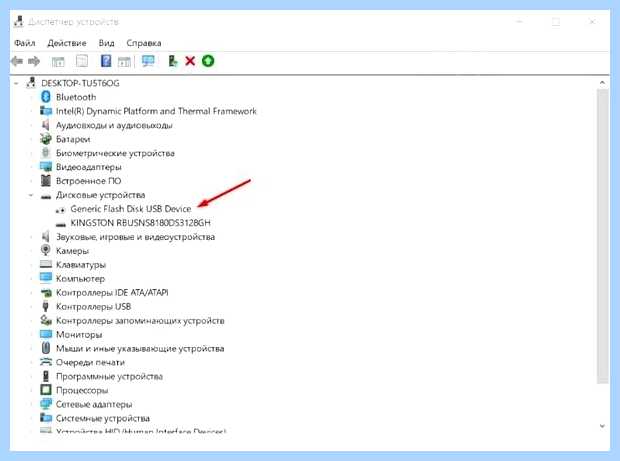
Task: Collapse the Дисковые устройства category
Action: click(x=31, y=195)
